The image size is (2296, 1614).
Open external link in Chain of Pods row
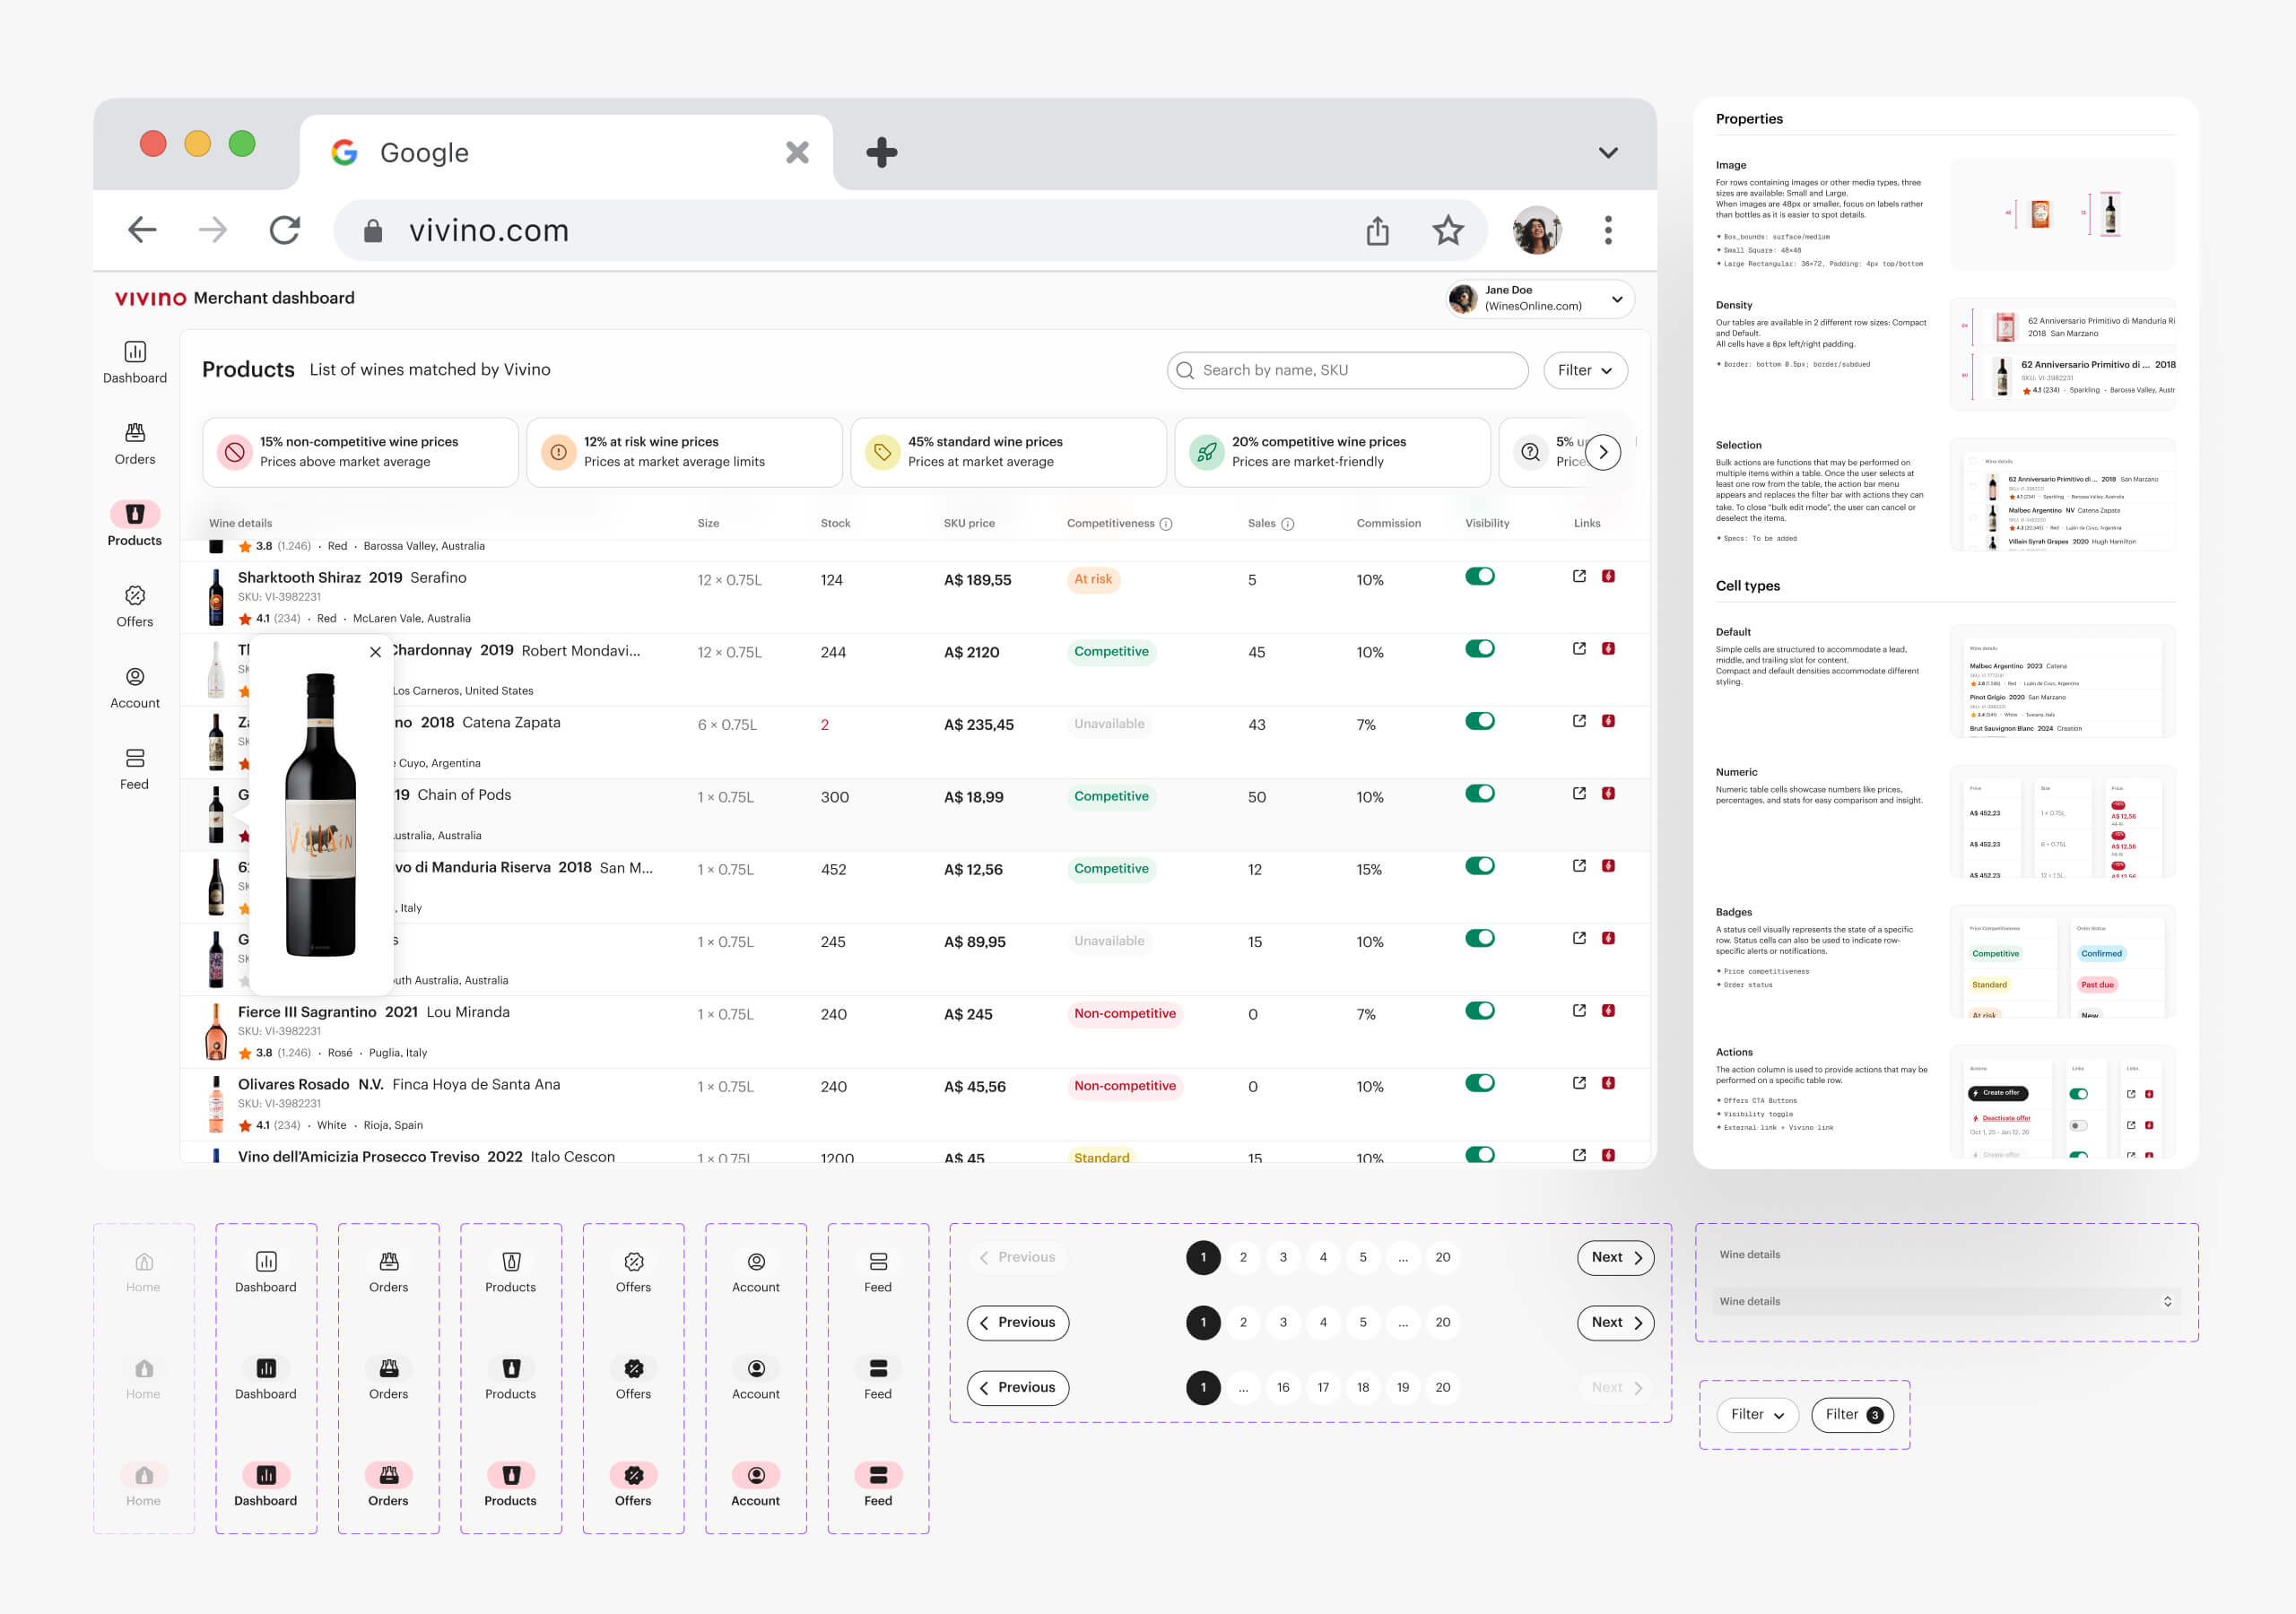[1579, 793]
